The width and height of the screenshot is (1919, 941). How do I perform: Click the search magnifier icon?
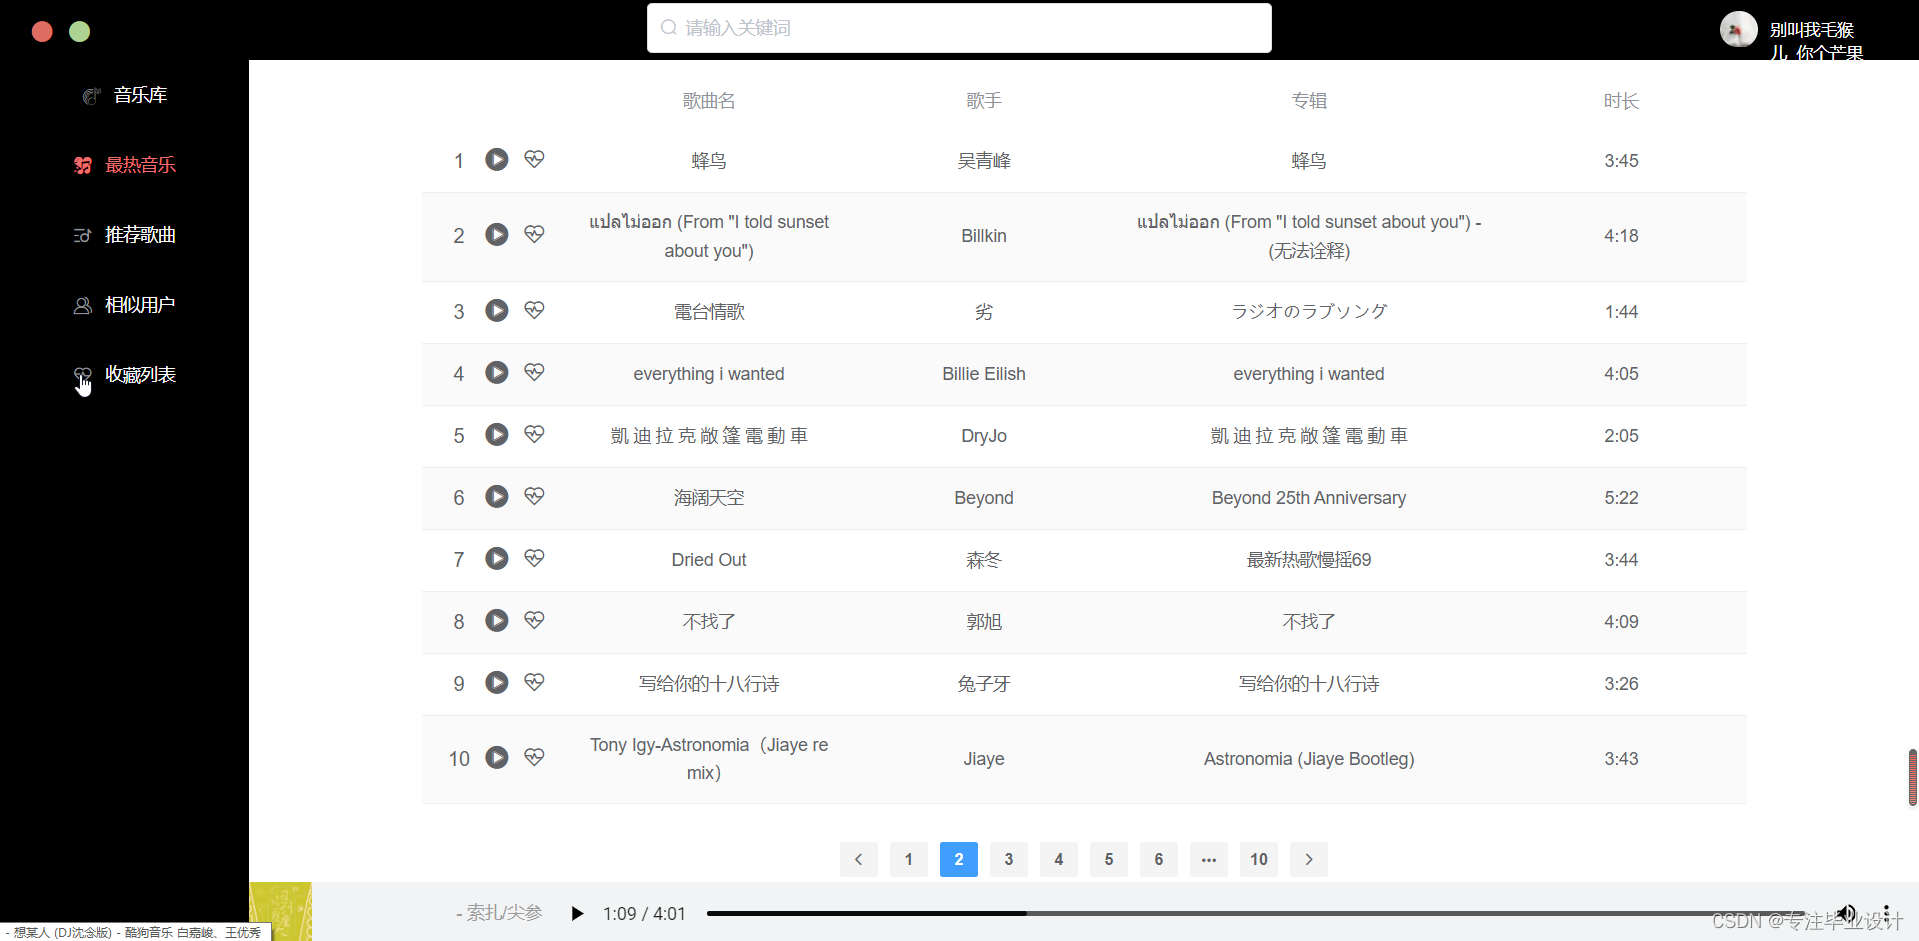tap(669, 28)
